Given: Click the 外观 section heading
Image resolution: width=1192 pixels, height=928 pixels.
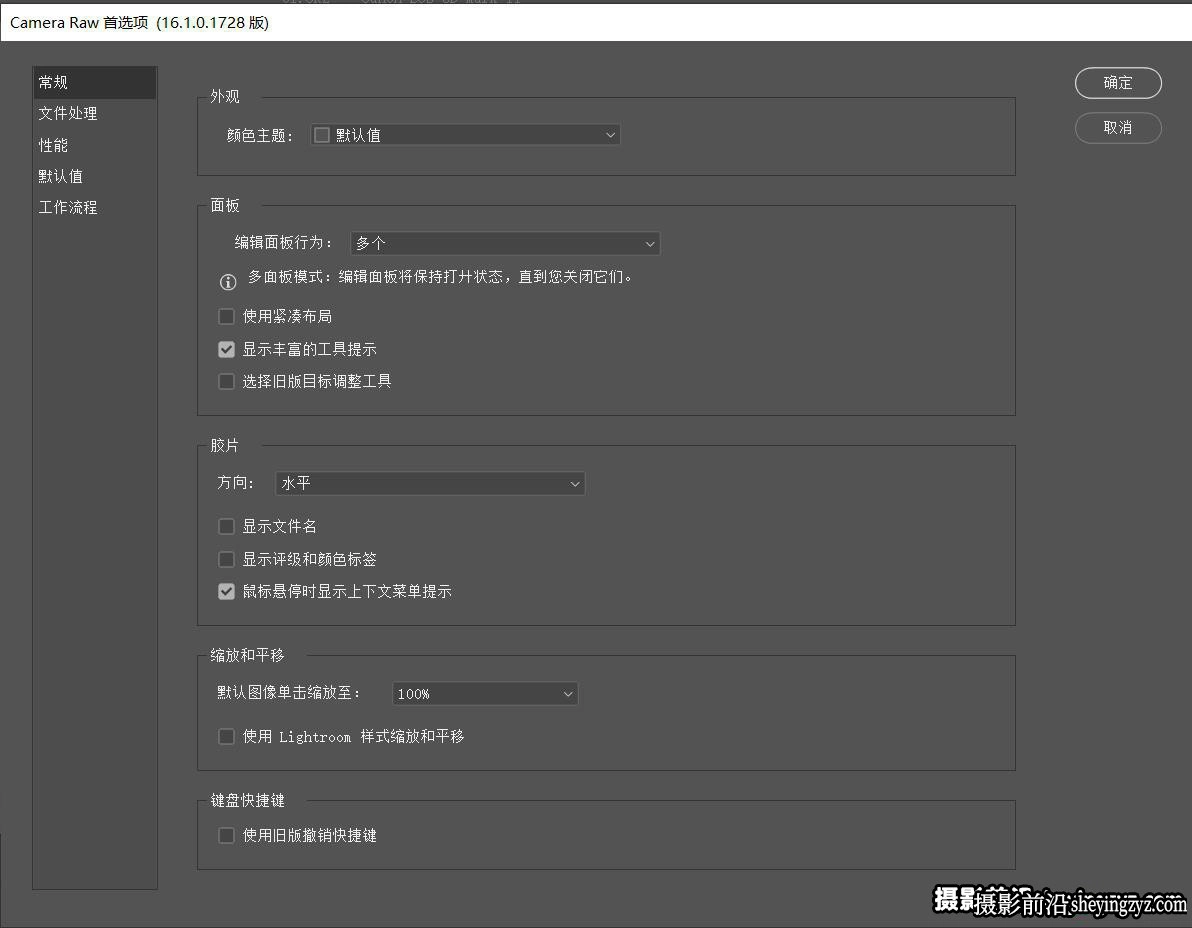Looking at the screenshot, I should coord(225,97).
